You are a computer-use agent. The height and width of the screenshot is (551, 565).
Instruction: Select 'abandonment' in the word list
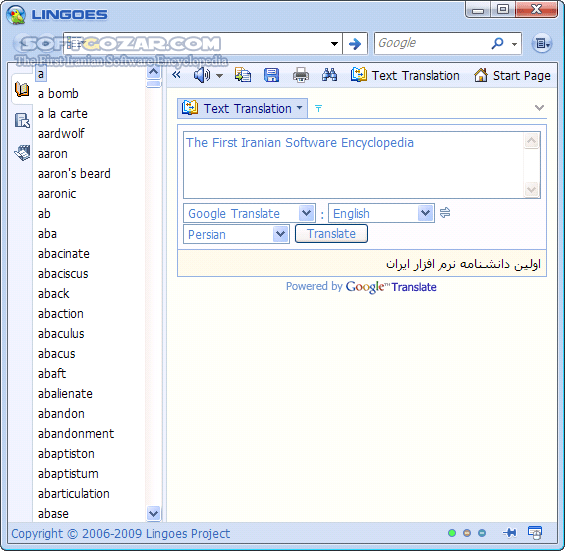[76, 434]
